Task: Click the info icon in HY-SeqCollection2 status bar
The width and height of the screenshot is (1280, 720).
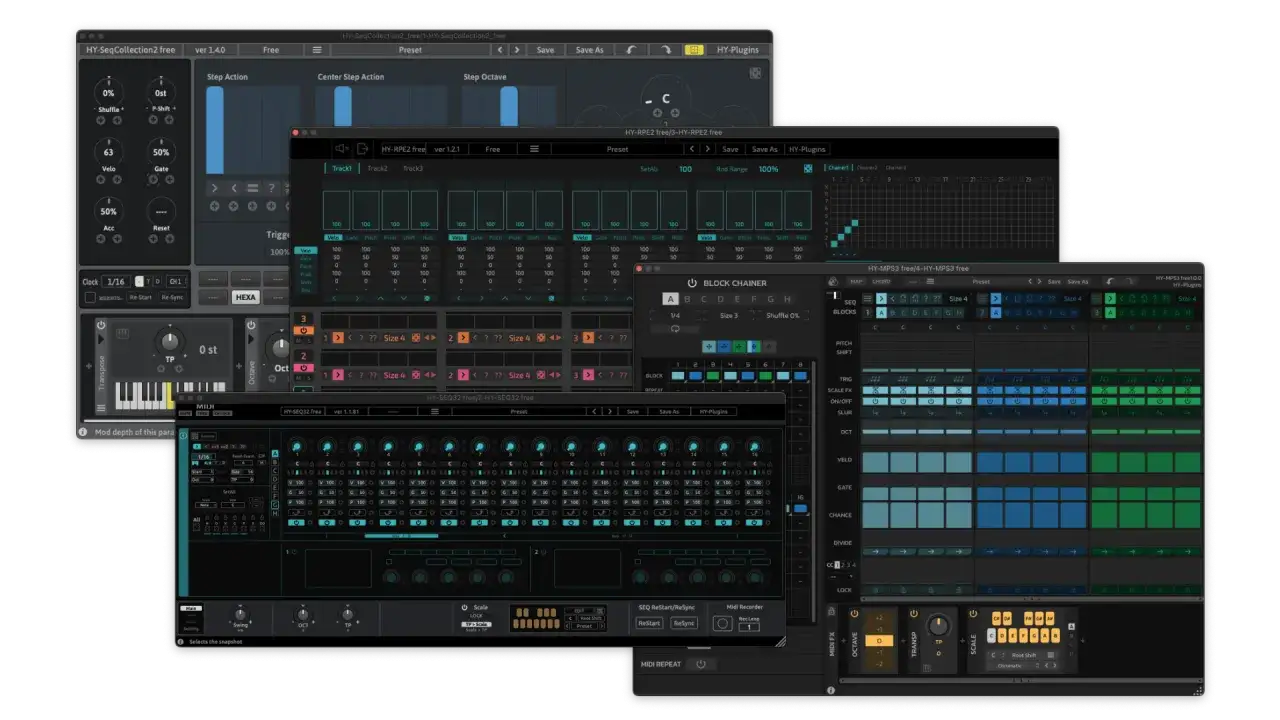Action: (83, 433)
